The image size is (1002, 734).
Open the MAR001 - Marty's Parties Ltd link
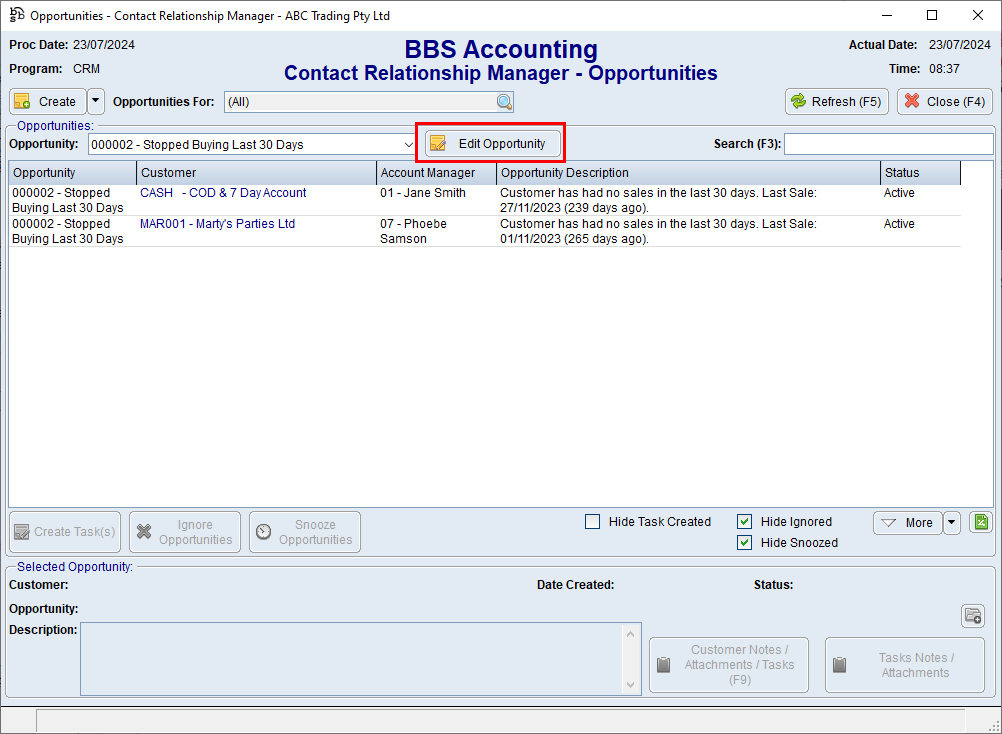click(x=217, y=224)
